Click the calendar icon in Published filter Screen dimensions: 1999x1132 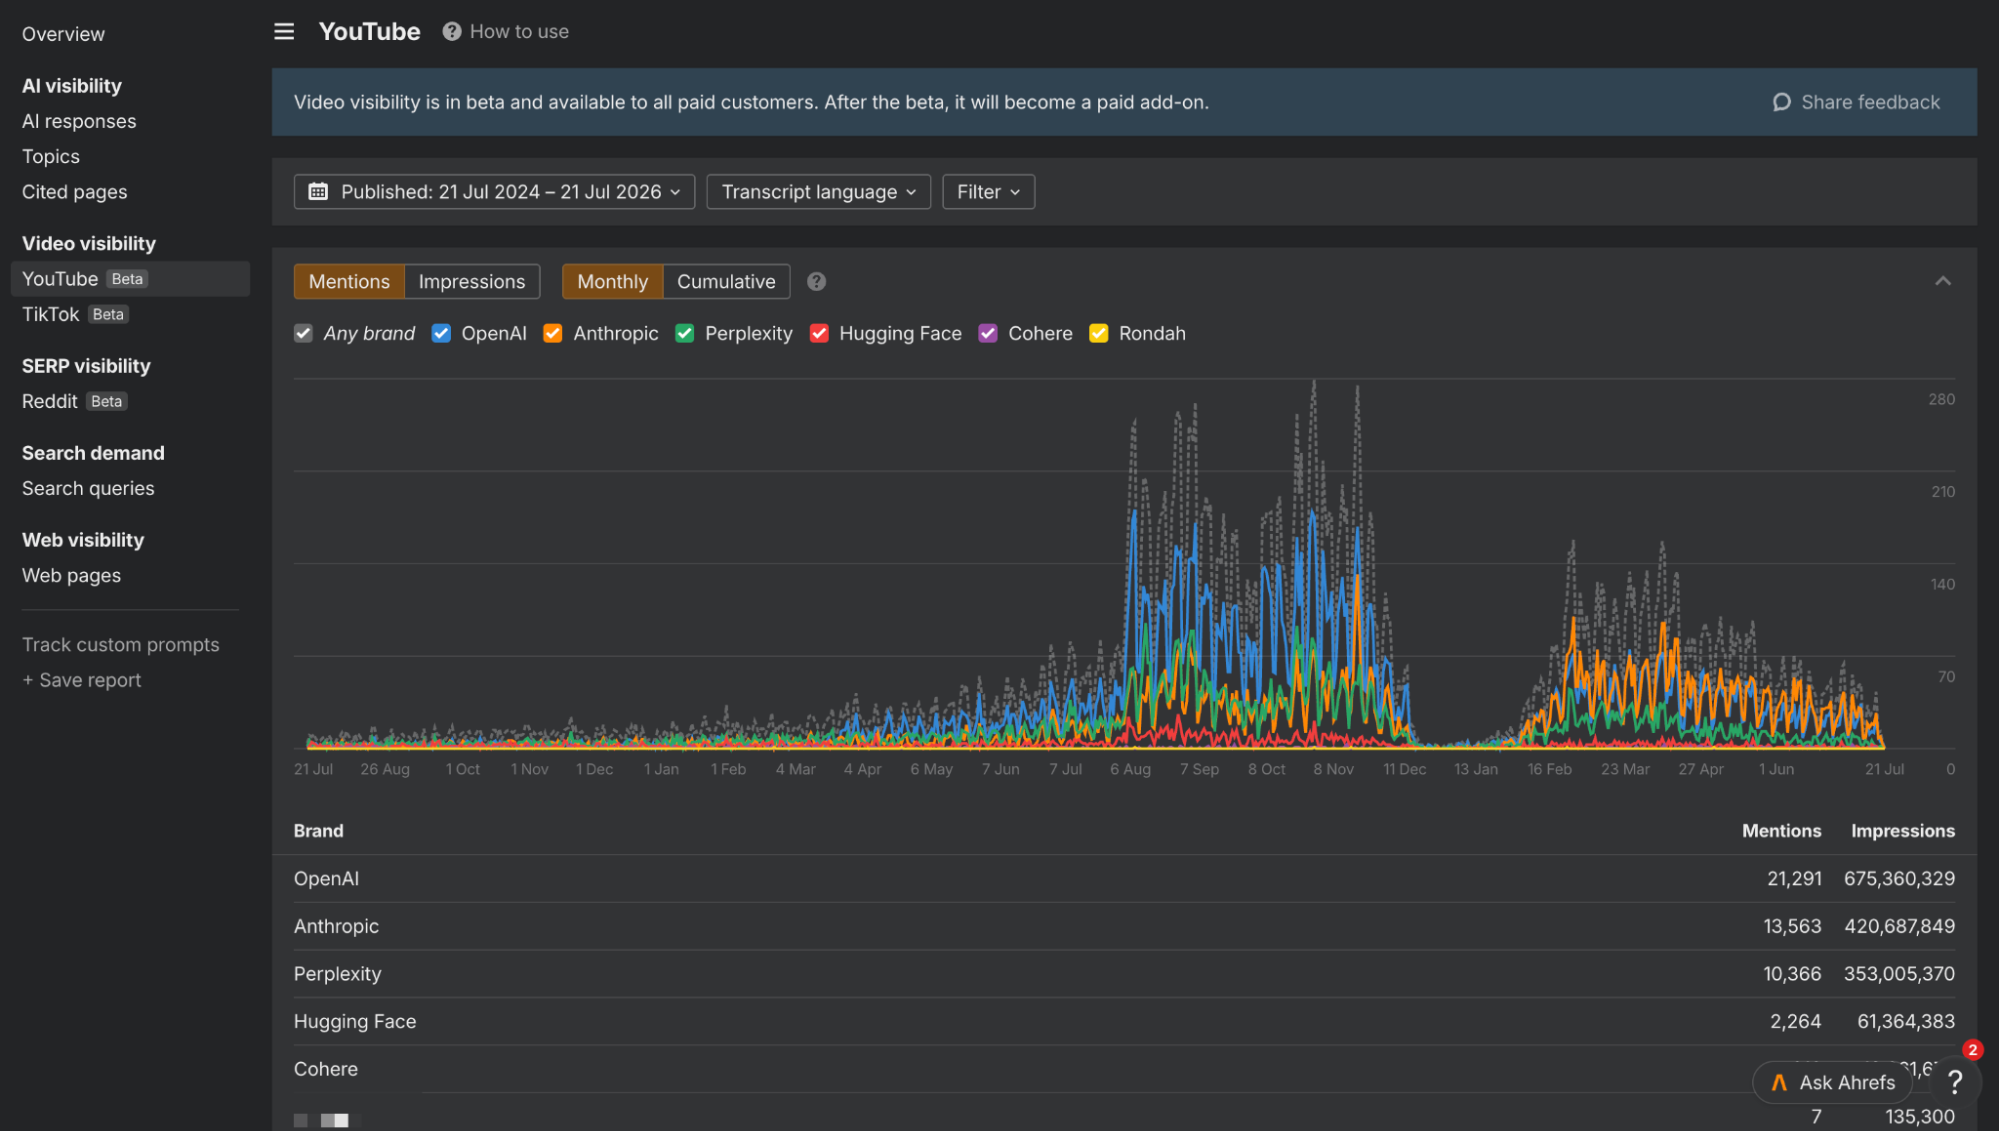[x=318, y=191]
